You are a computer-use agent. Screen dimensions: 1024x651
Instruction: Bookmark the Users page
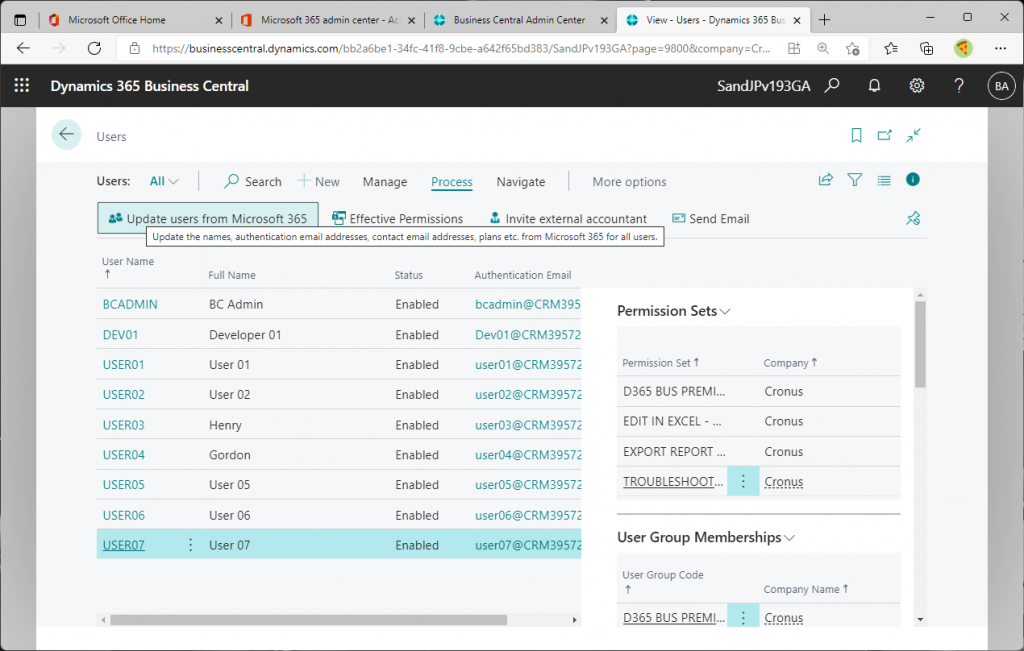point(856,135)
